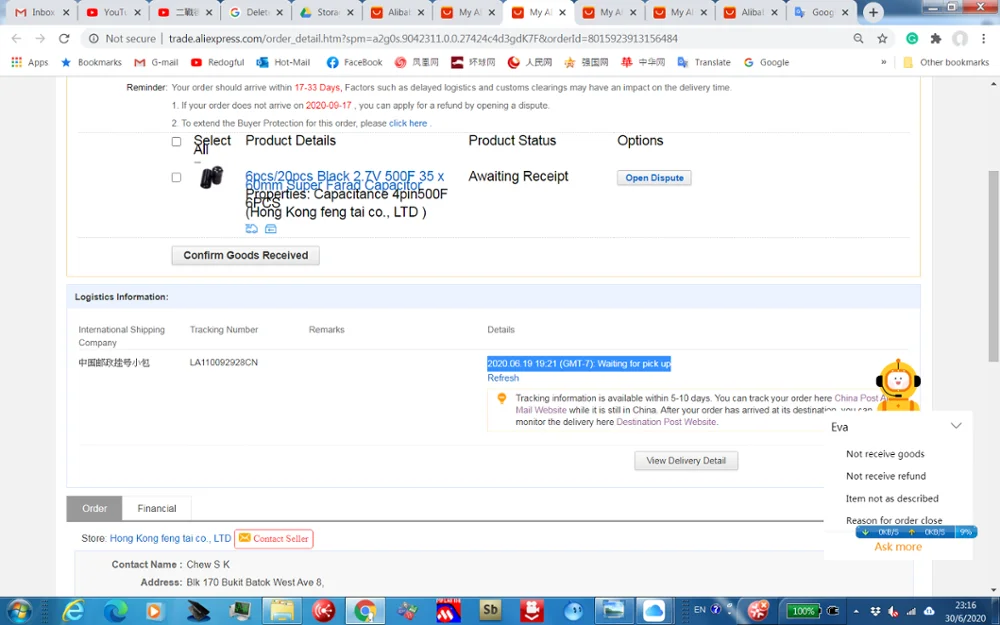Click the taskbar clock showing 23:16
Screen dimensions: 1000x625
(966, 611)
